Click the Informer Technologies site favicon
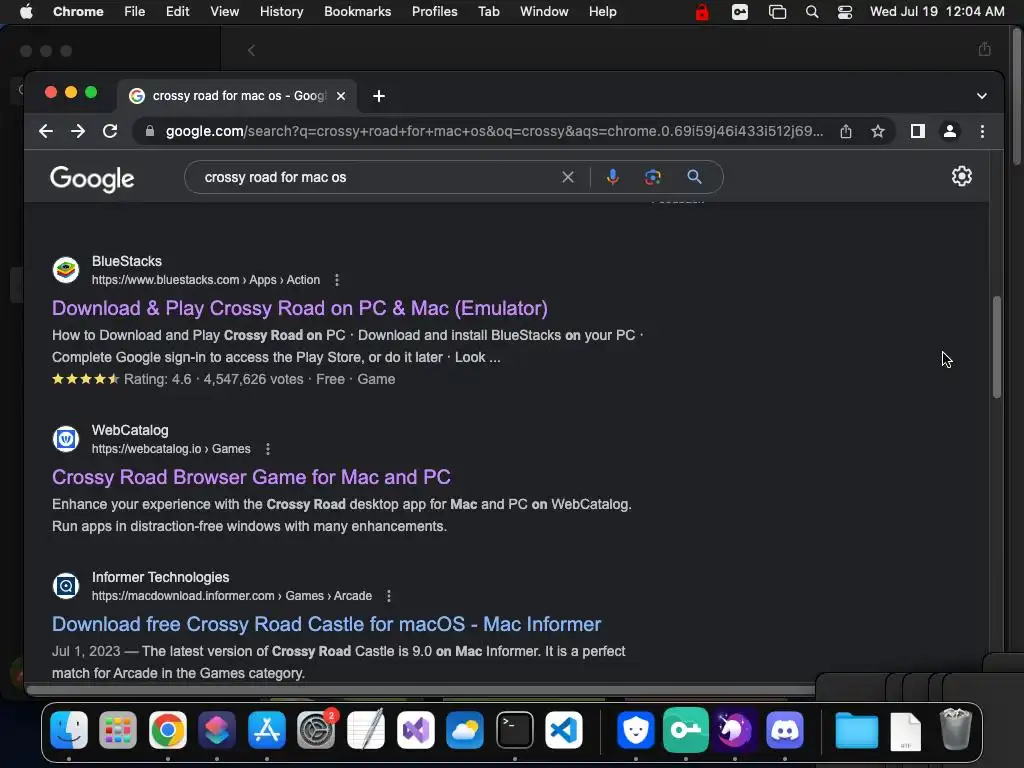This screenshot has width=1024, height=768. pos(66,586)
